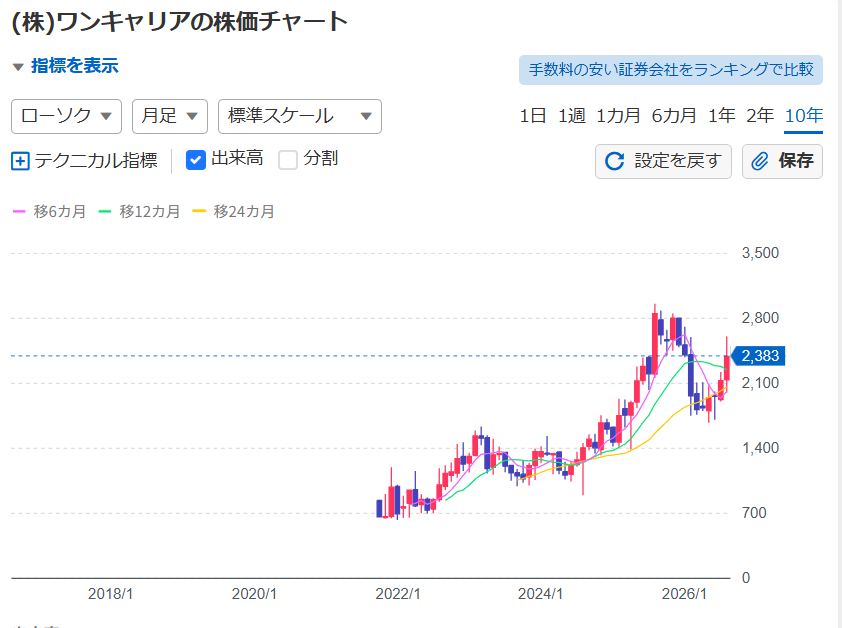Viewport: 842px width, 628px height.
Task: Switch to the 2年 period tab
Action: pyautogui.click(x=760, y=116)
